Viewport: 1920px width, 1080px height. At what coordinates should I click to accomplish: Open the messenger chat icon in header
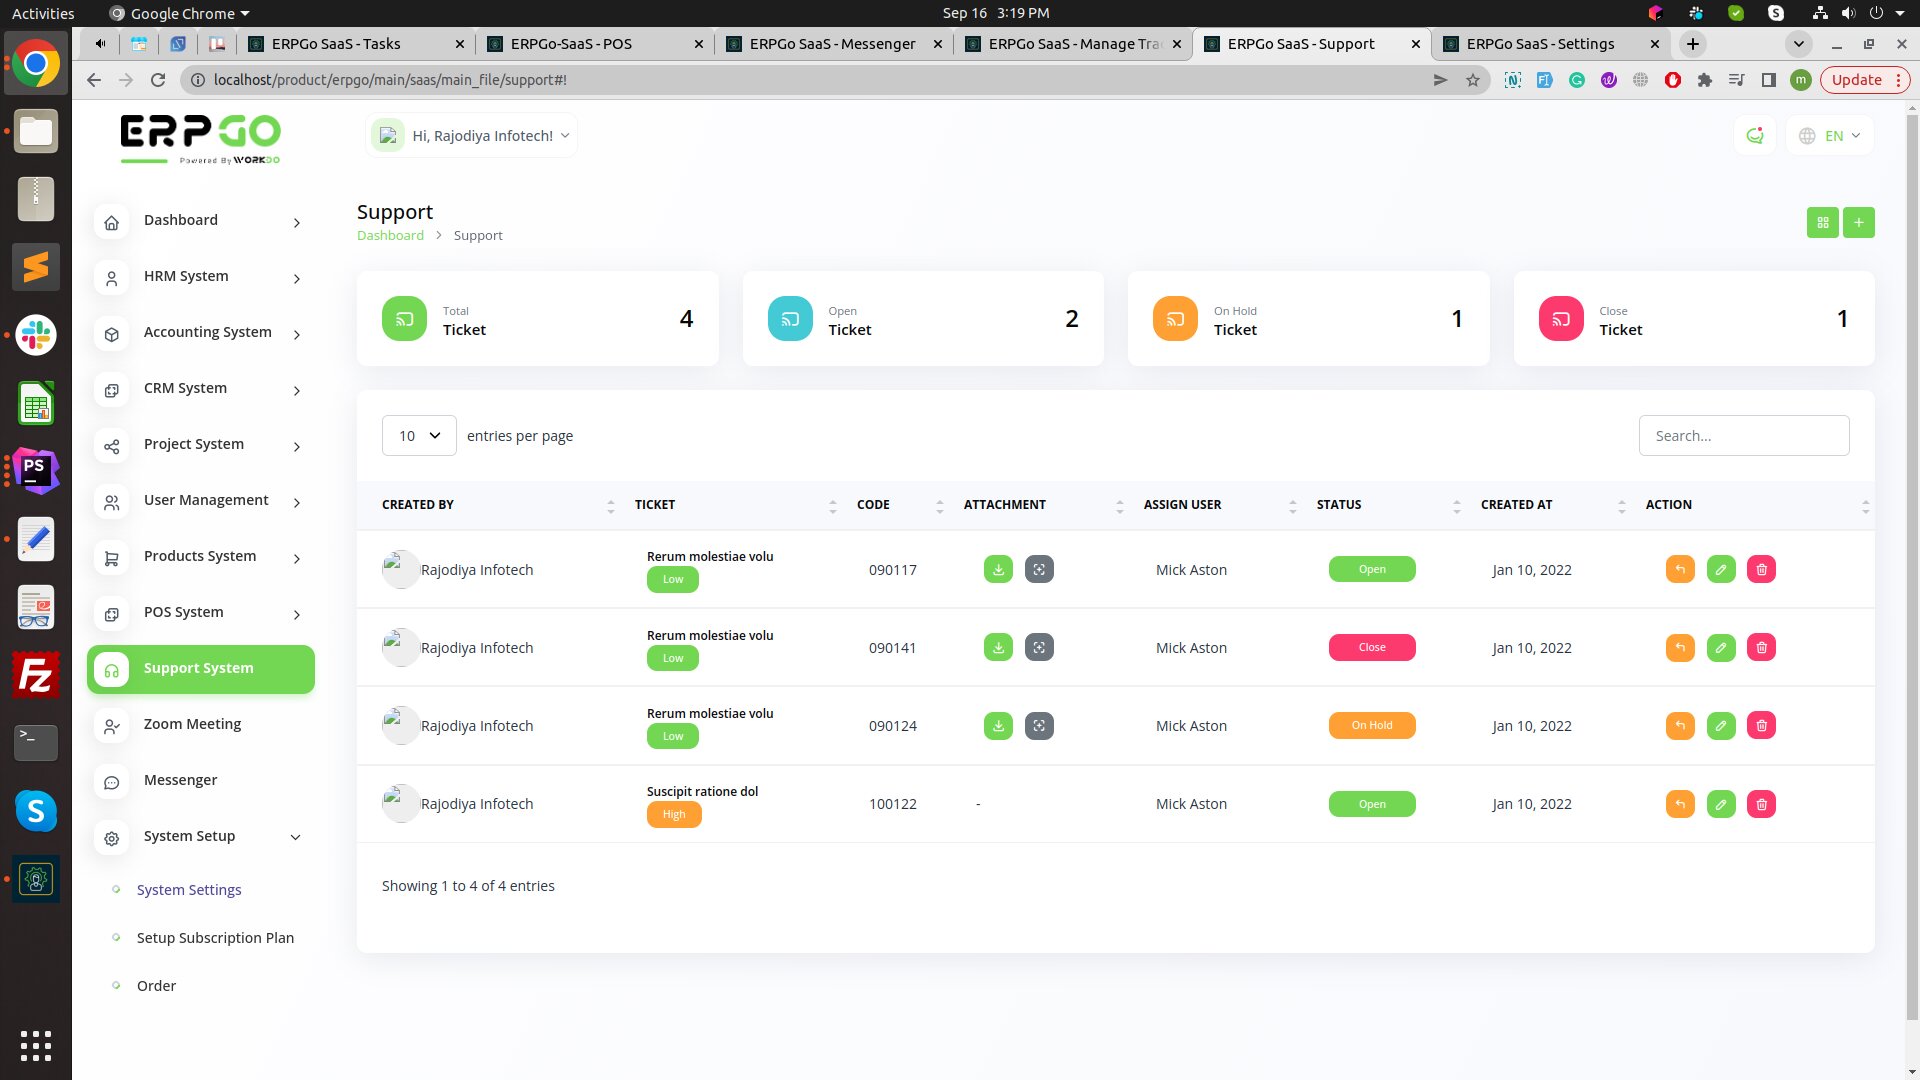[x=1754, y=136]
